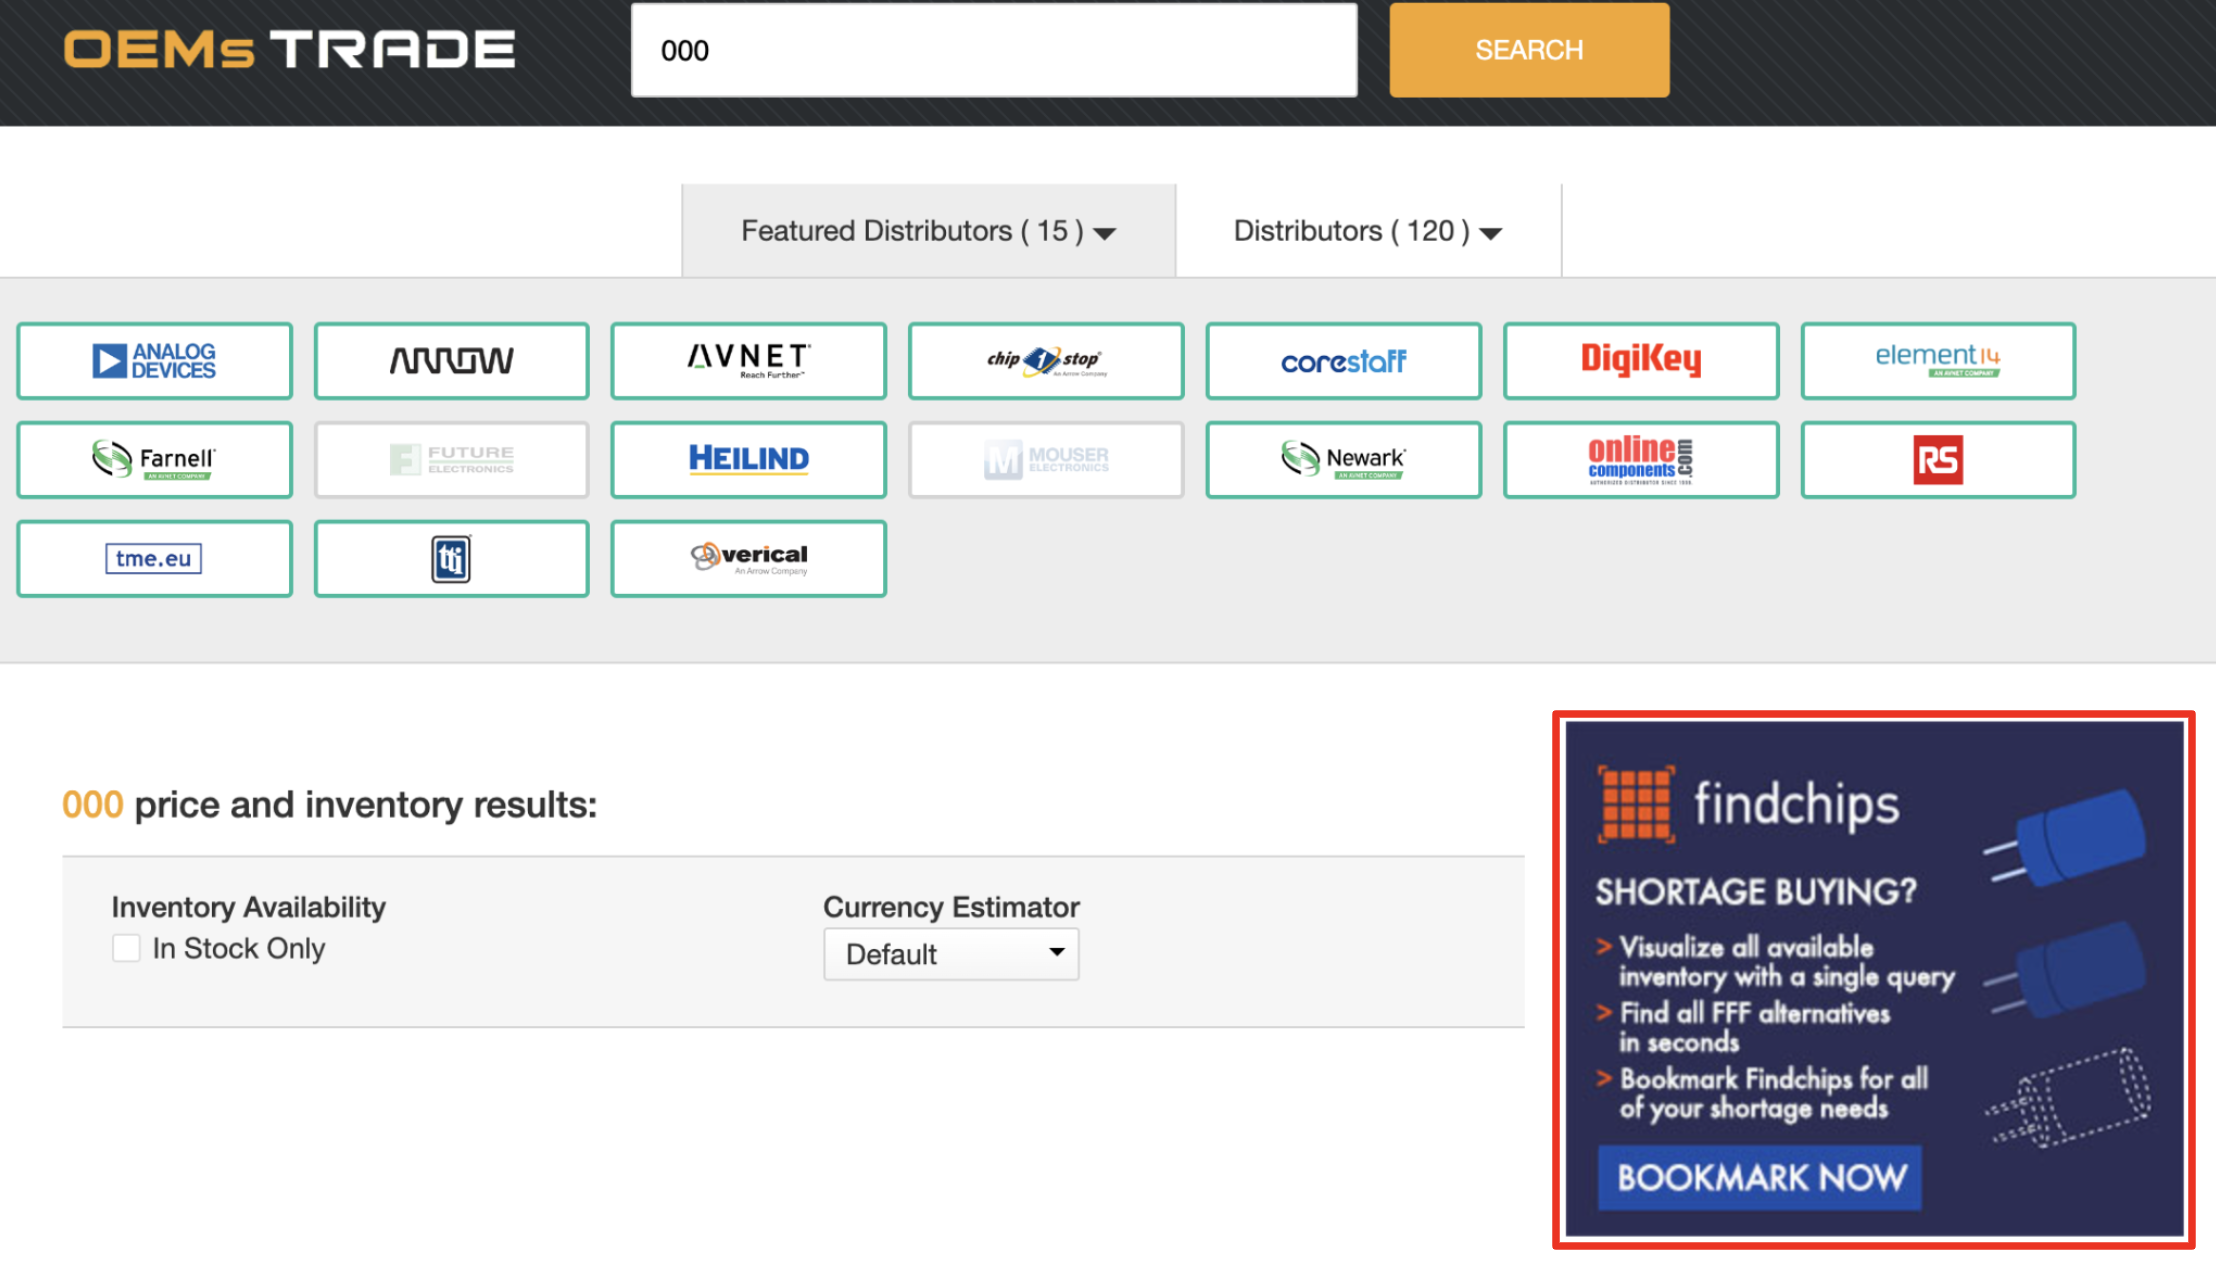This screenshot has height=1272, width=2216.
Task: Click the findchips logo in the ad
Action: (1748, 805)
